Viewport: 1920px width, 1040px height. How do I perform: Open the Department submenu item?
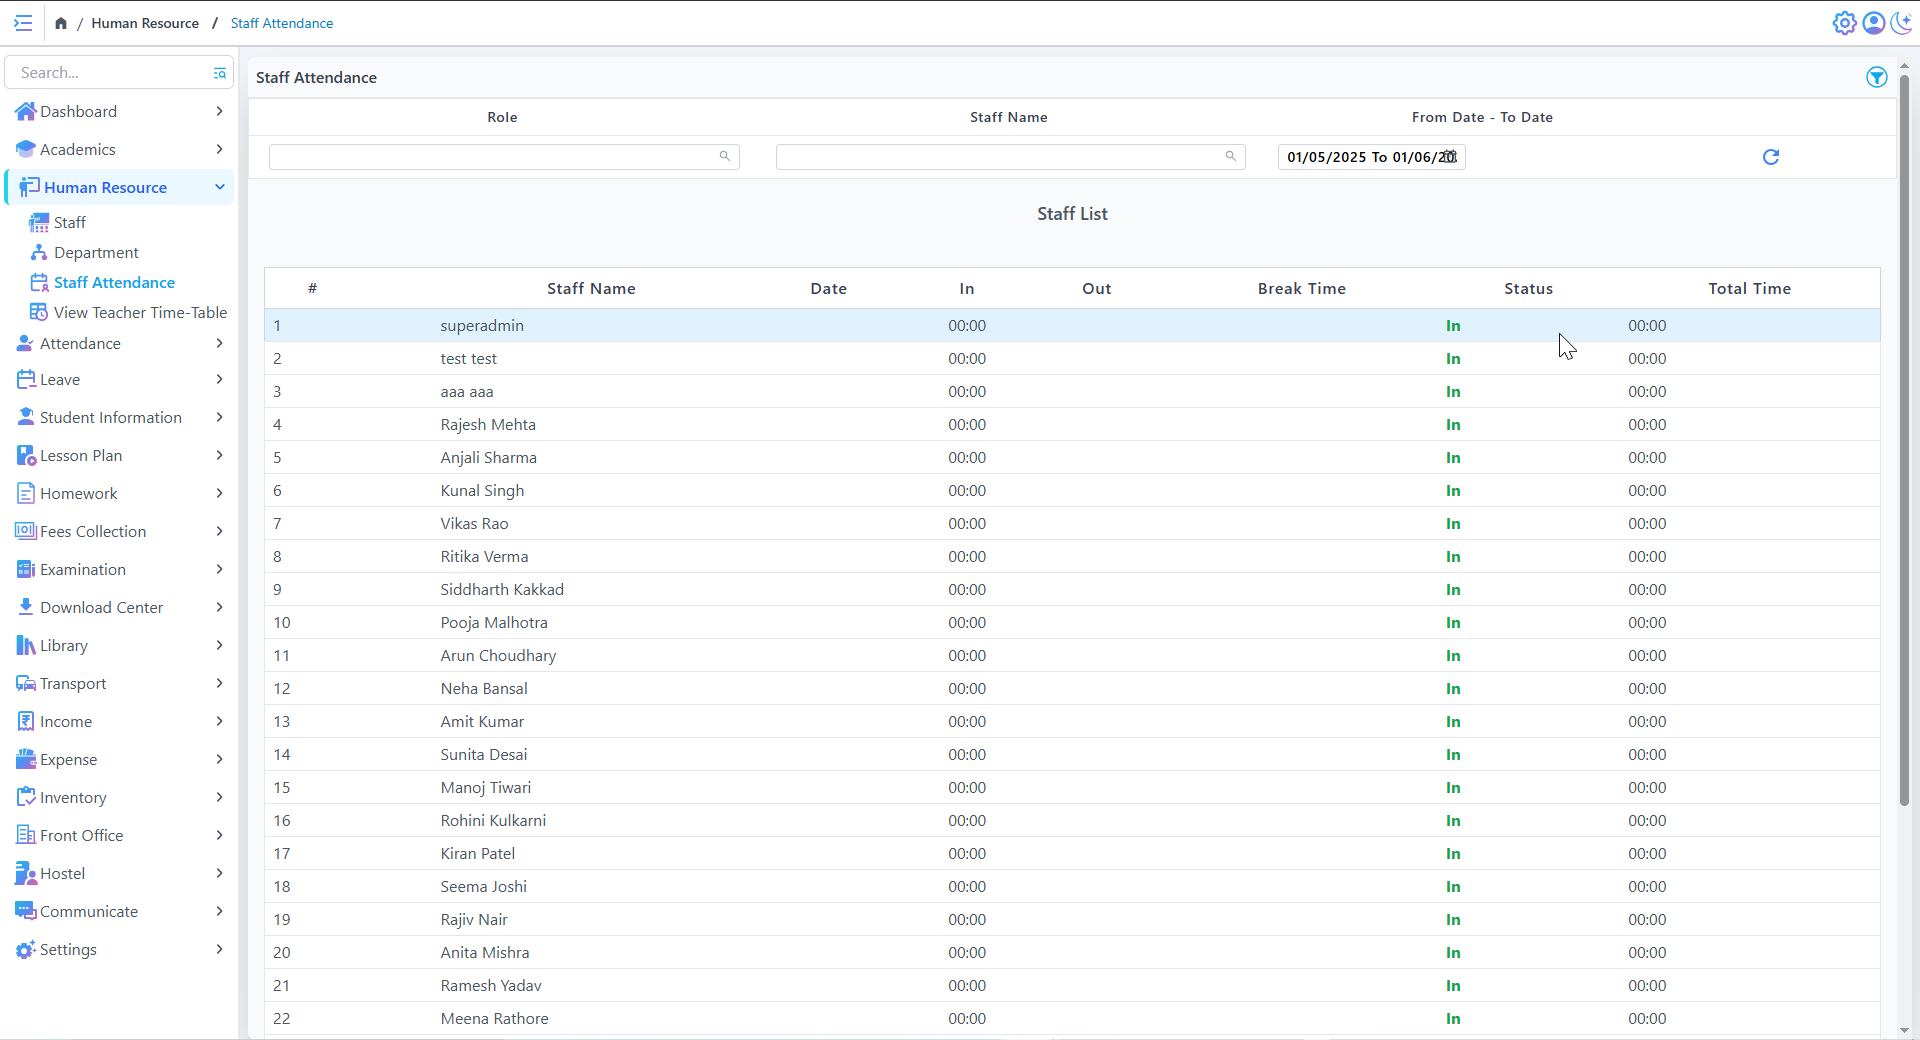coord(96,252)
